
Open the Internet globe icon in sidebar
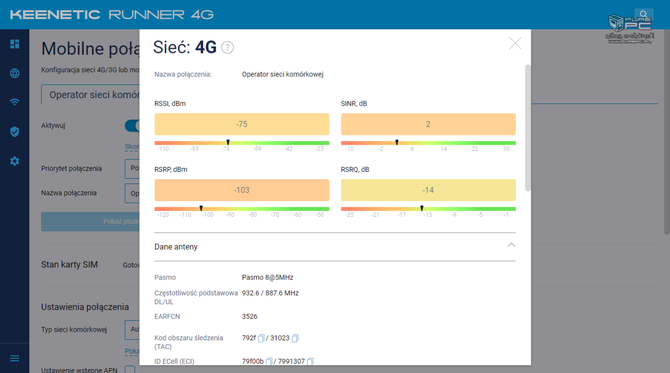tap(15, 73)
